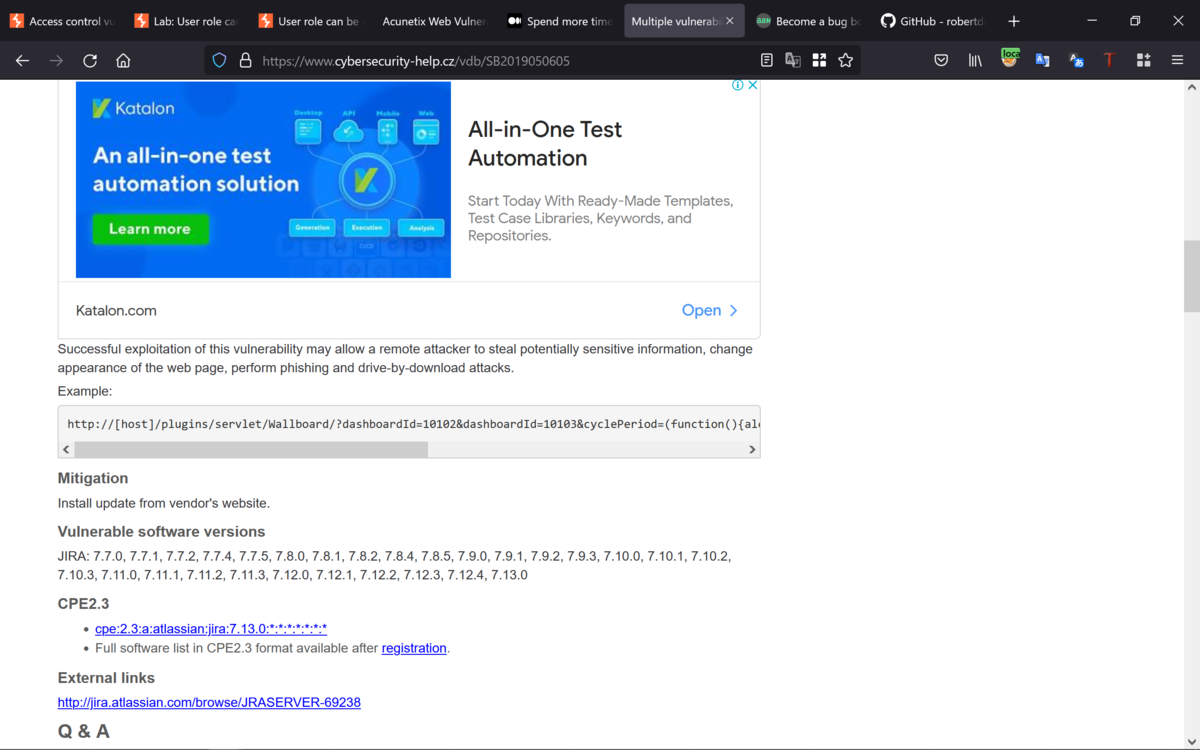Click Open link in Katalon ad
1200x750 pixels.
click(710, 311)
